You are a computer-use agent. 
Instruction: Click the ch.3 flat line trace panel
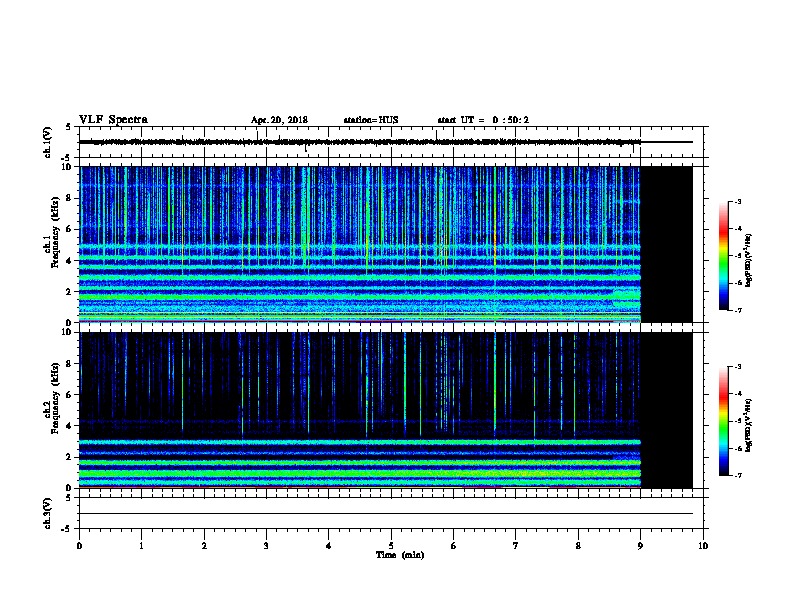pos(391,513)
